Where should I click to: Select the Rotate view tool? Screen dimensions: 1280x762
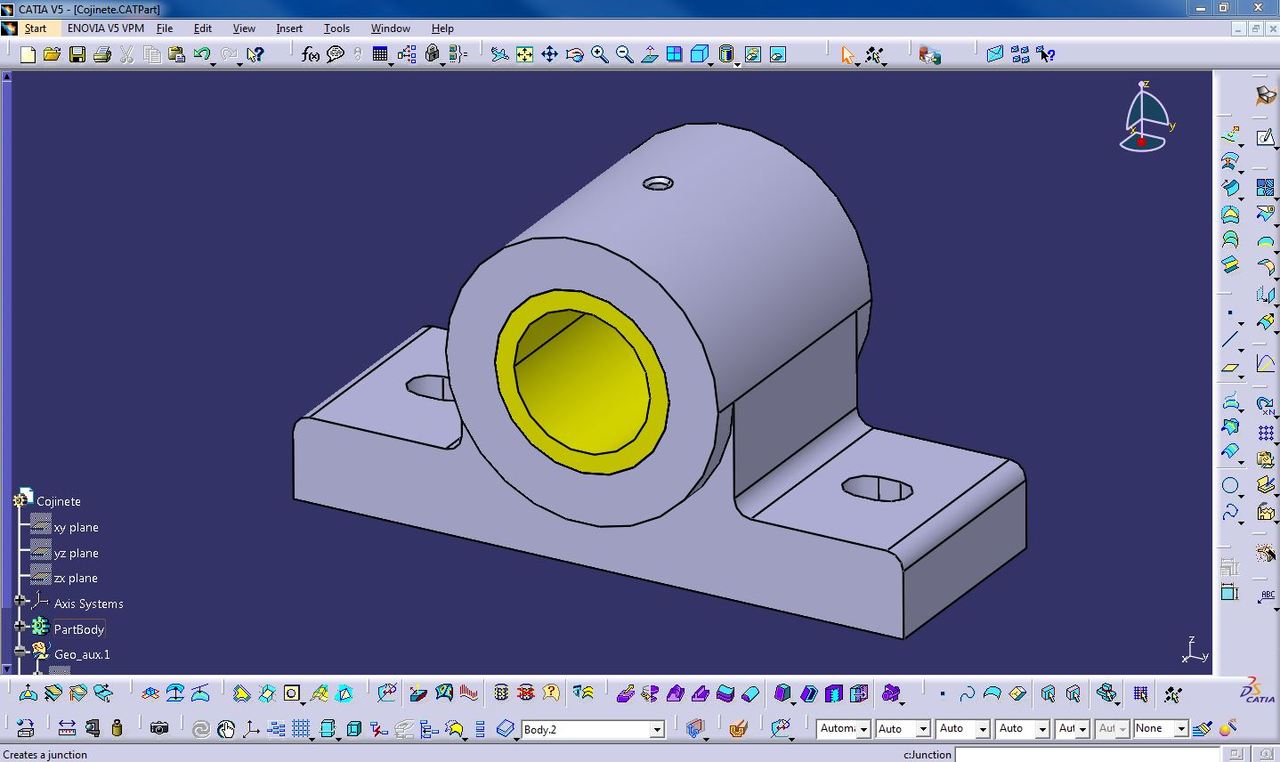click(574, 54)
